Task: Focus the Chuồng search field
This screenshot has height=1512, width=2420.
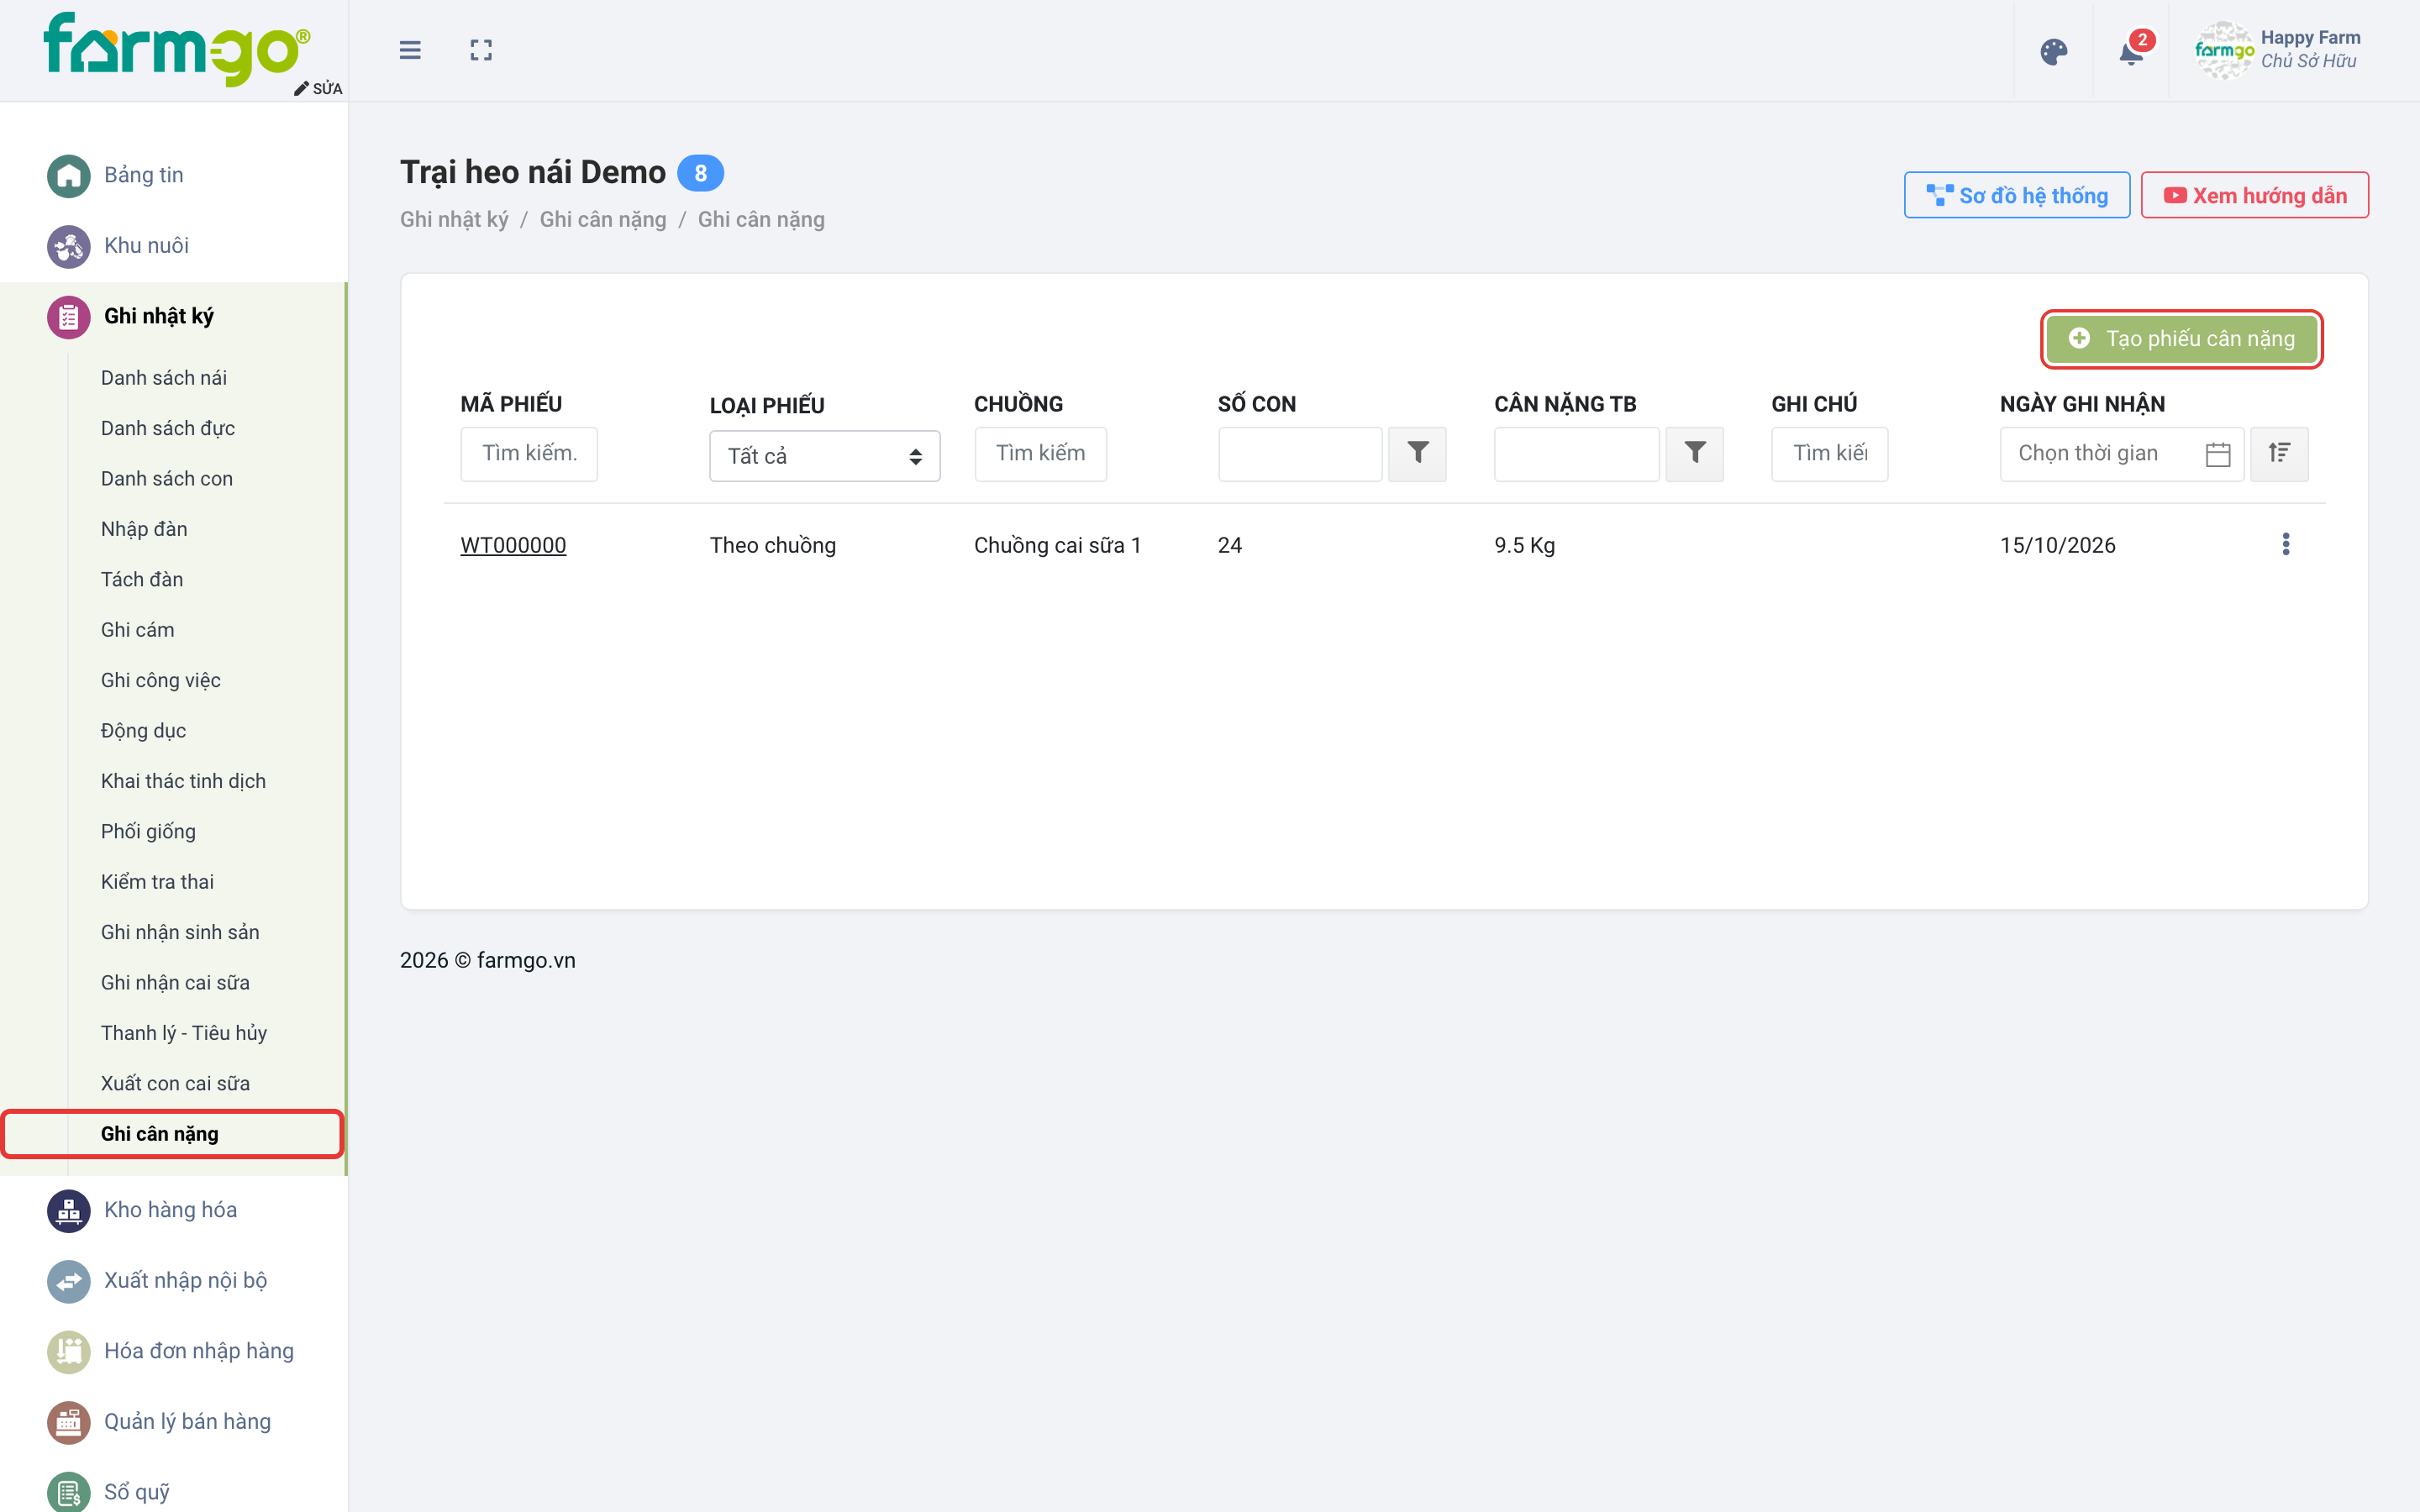Action: (1040, 454)
